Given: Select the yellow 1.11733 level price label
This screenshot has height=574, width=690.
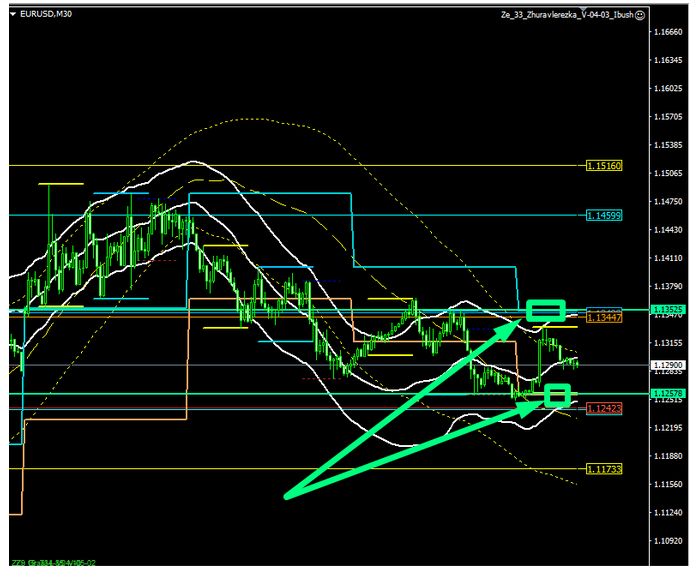Looking at the screenshot, I should click(604, 469).
